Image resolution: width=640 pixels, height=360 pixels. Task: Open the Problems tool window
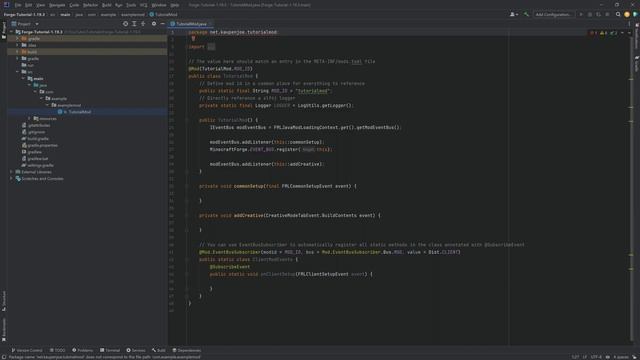tap(82, 350)
